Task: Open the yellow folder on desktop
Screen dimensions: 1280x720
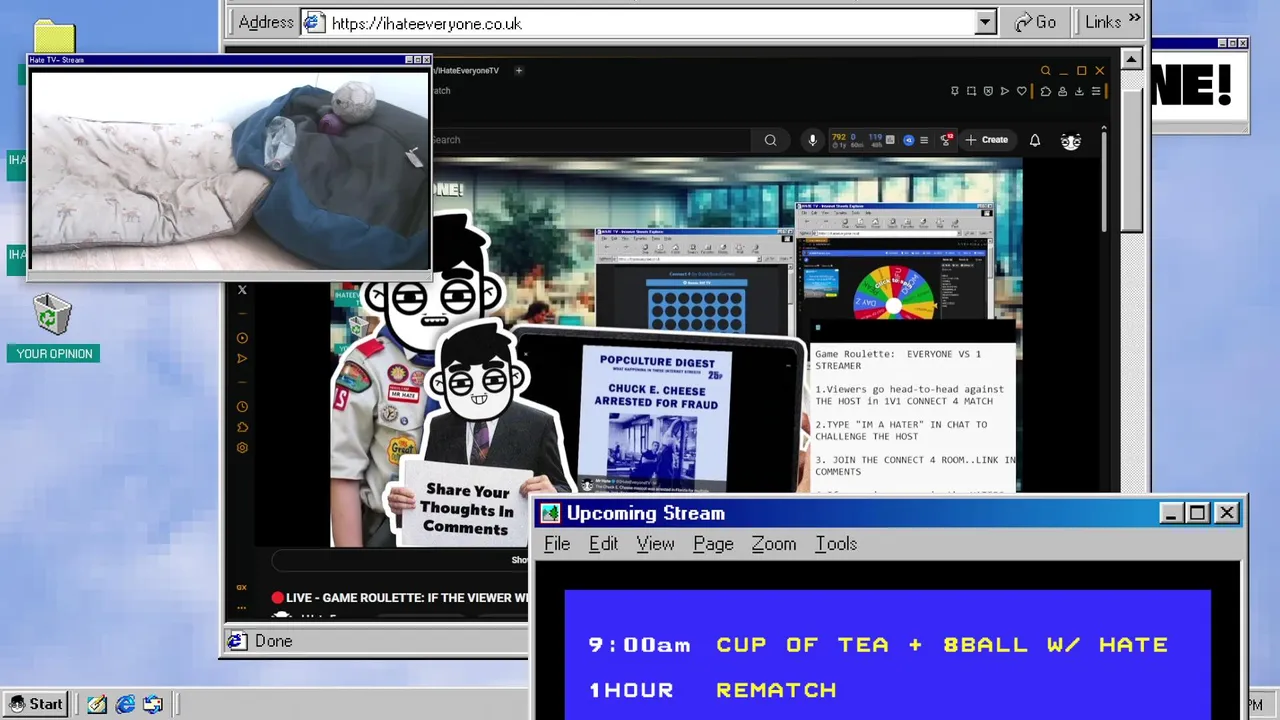Action: click(x=54, y=37)
